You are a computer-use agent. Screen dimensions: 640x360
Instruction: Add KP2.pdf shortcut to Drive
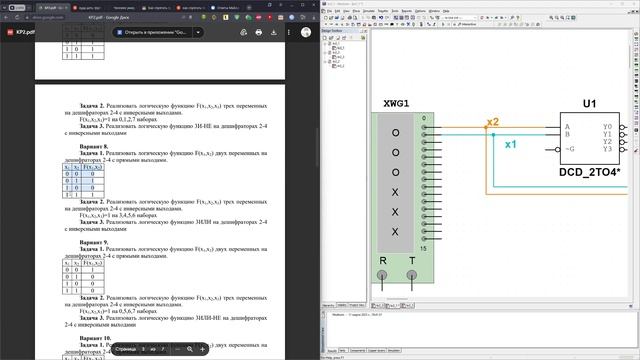point(244,32)
